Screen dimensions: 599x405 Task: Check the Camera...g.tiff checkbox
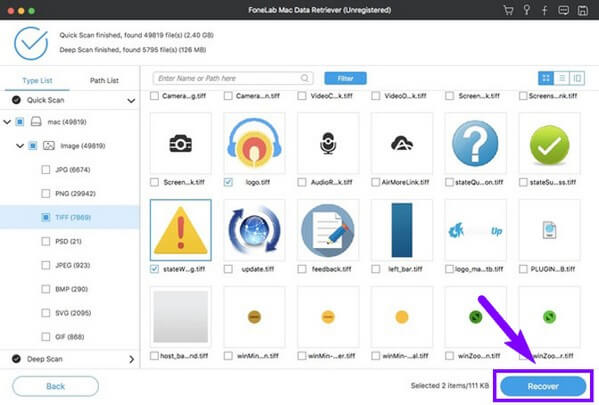pyautogui.click(x=154, y=96)
